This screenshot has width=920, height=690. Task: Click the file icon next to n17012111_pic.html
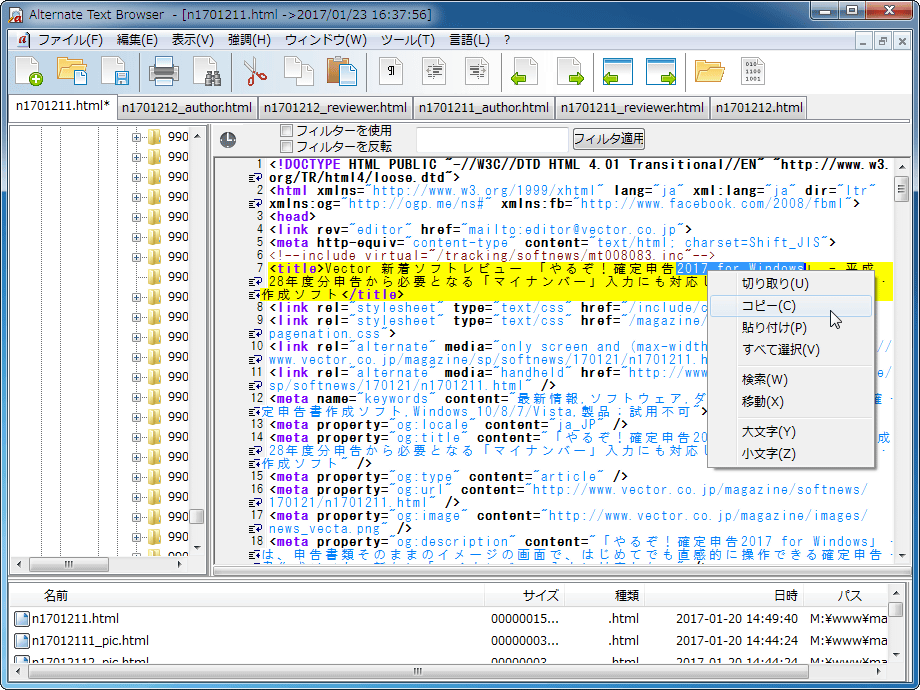pyautogui.click(x=22, y=640)
